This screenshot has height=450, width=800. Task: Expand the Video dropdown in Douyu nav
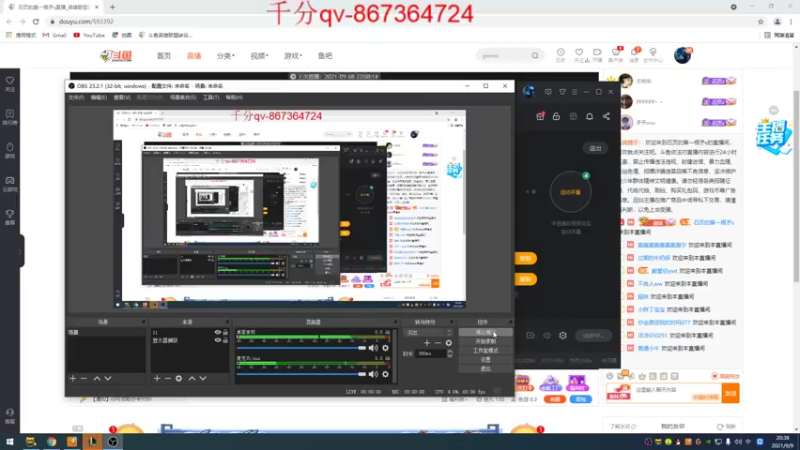[x=259, y=56]
